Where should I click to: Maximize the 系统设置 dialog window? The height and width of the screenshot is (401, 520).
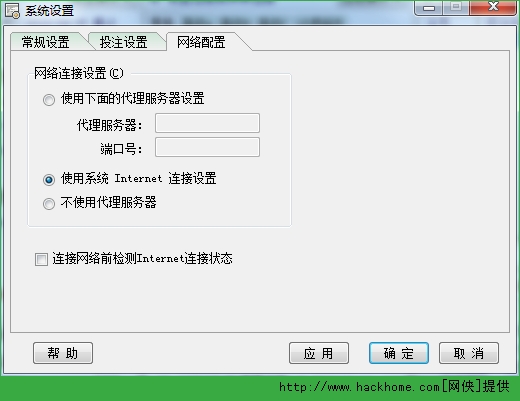pyautogui.click(x=456, y=7)
